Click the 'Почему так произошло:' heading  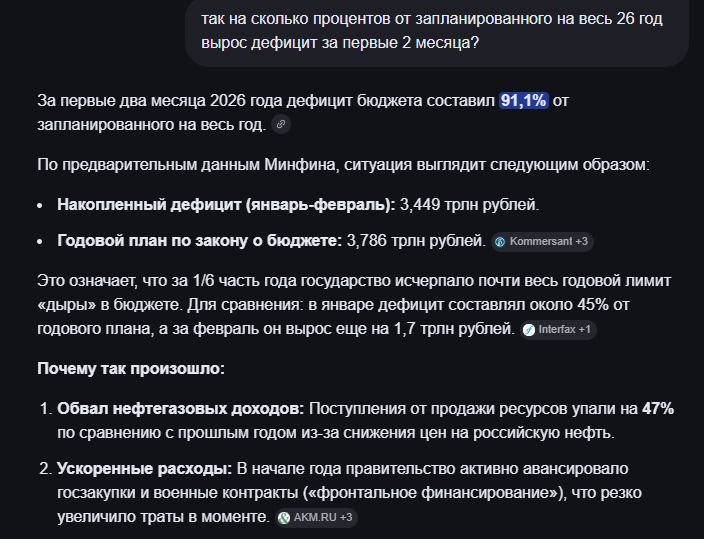coord(131,368)
